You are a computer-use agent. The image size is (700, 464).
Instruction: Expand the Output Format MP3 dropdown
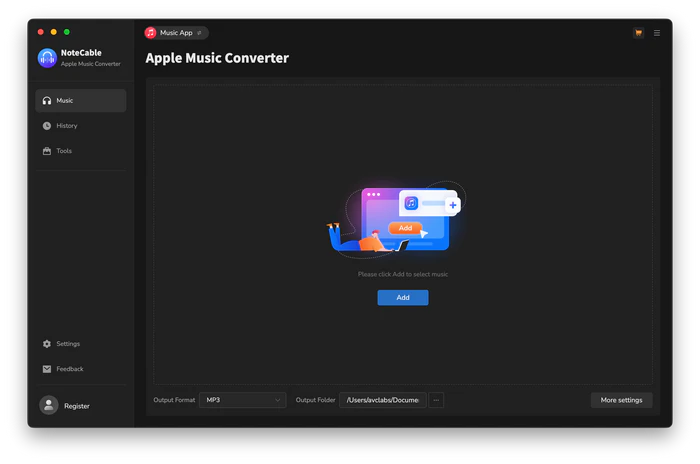[242, 400]
